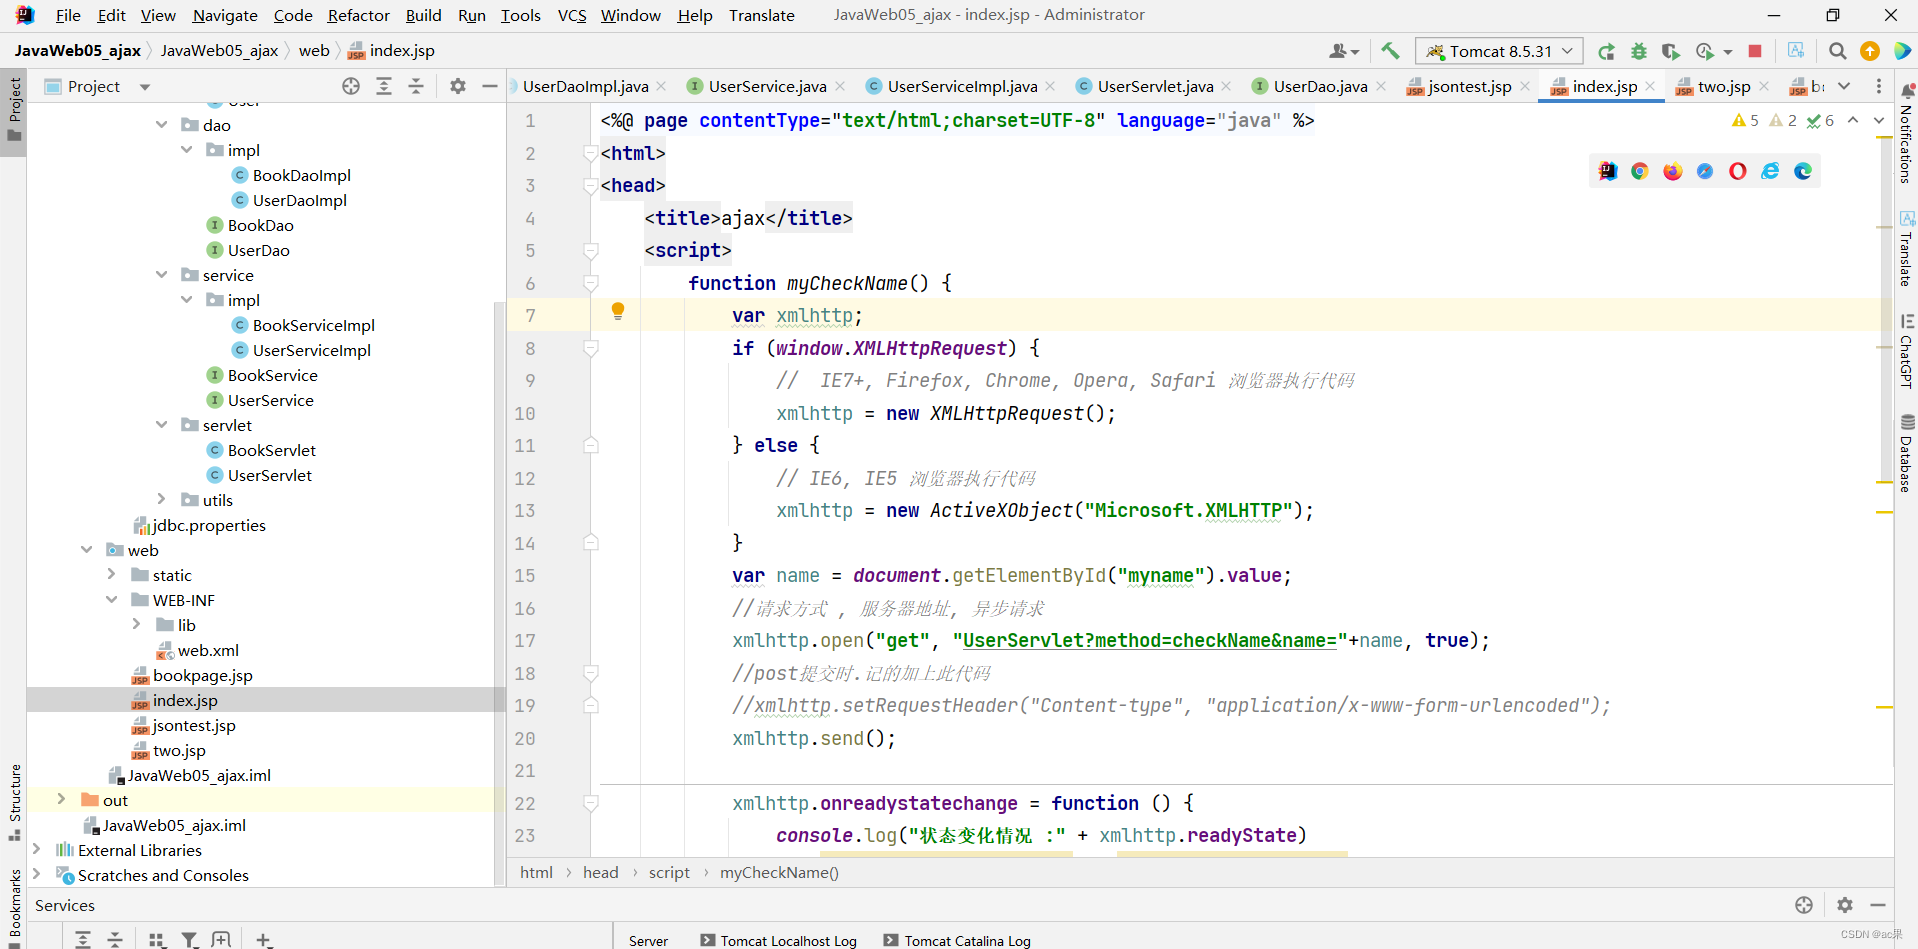The height and width of the screenshot is (949, 1918).
Task: Go to next highlighted error arrow
Action: tap(1879, 120)
